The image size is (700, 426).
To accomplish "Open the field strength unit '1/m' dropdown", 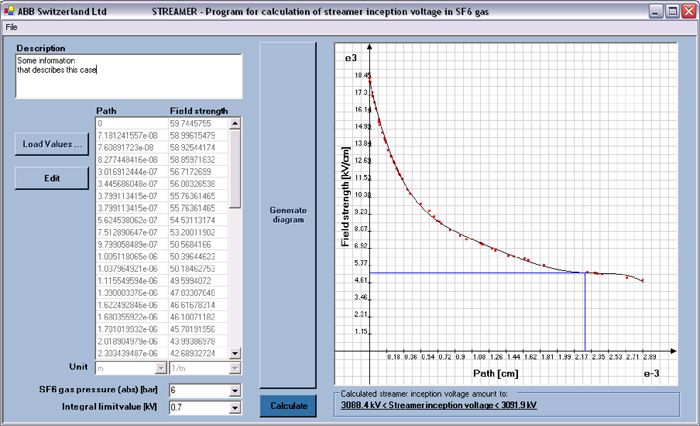I will coord(234,368).
